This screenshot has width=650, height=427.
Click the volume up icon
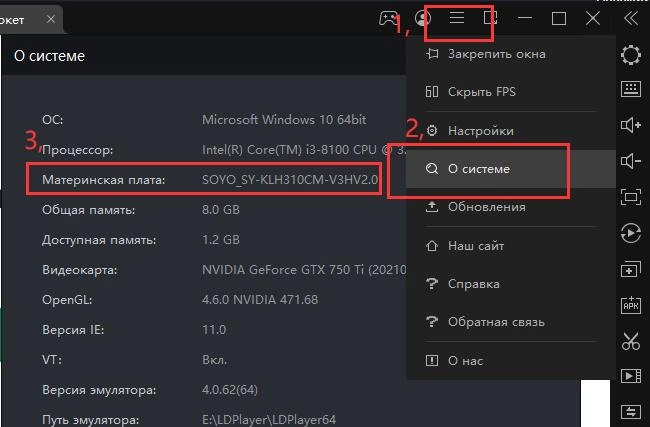coord(630,125)
